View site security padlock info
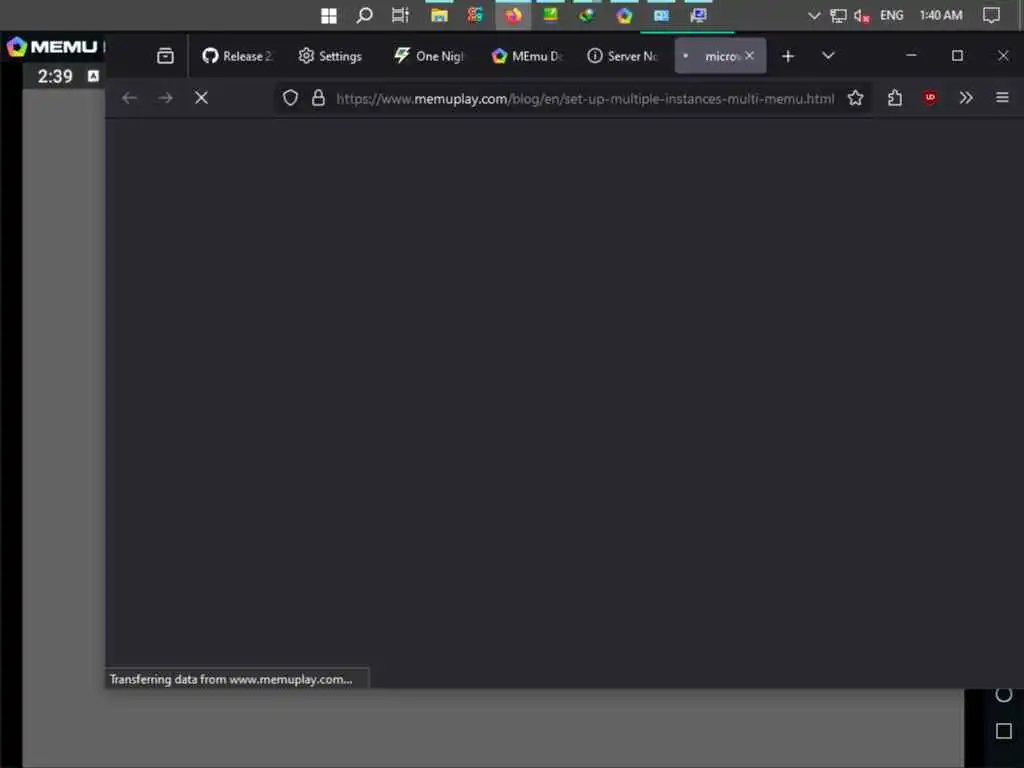Image resolution: width=1024 pixels, height=768 pixels. (x=318, y=98)
